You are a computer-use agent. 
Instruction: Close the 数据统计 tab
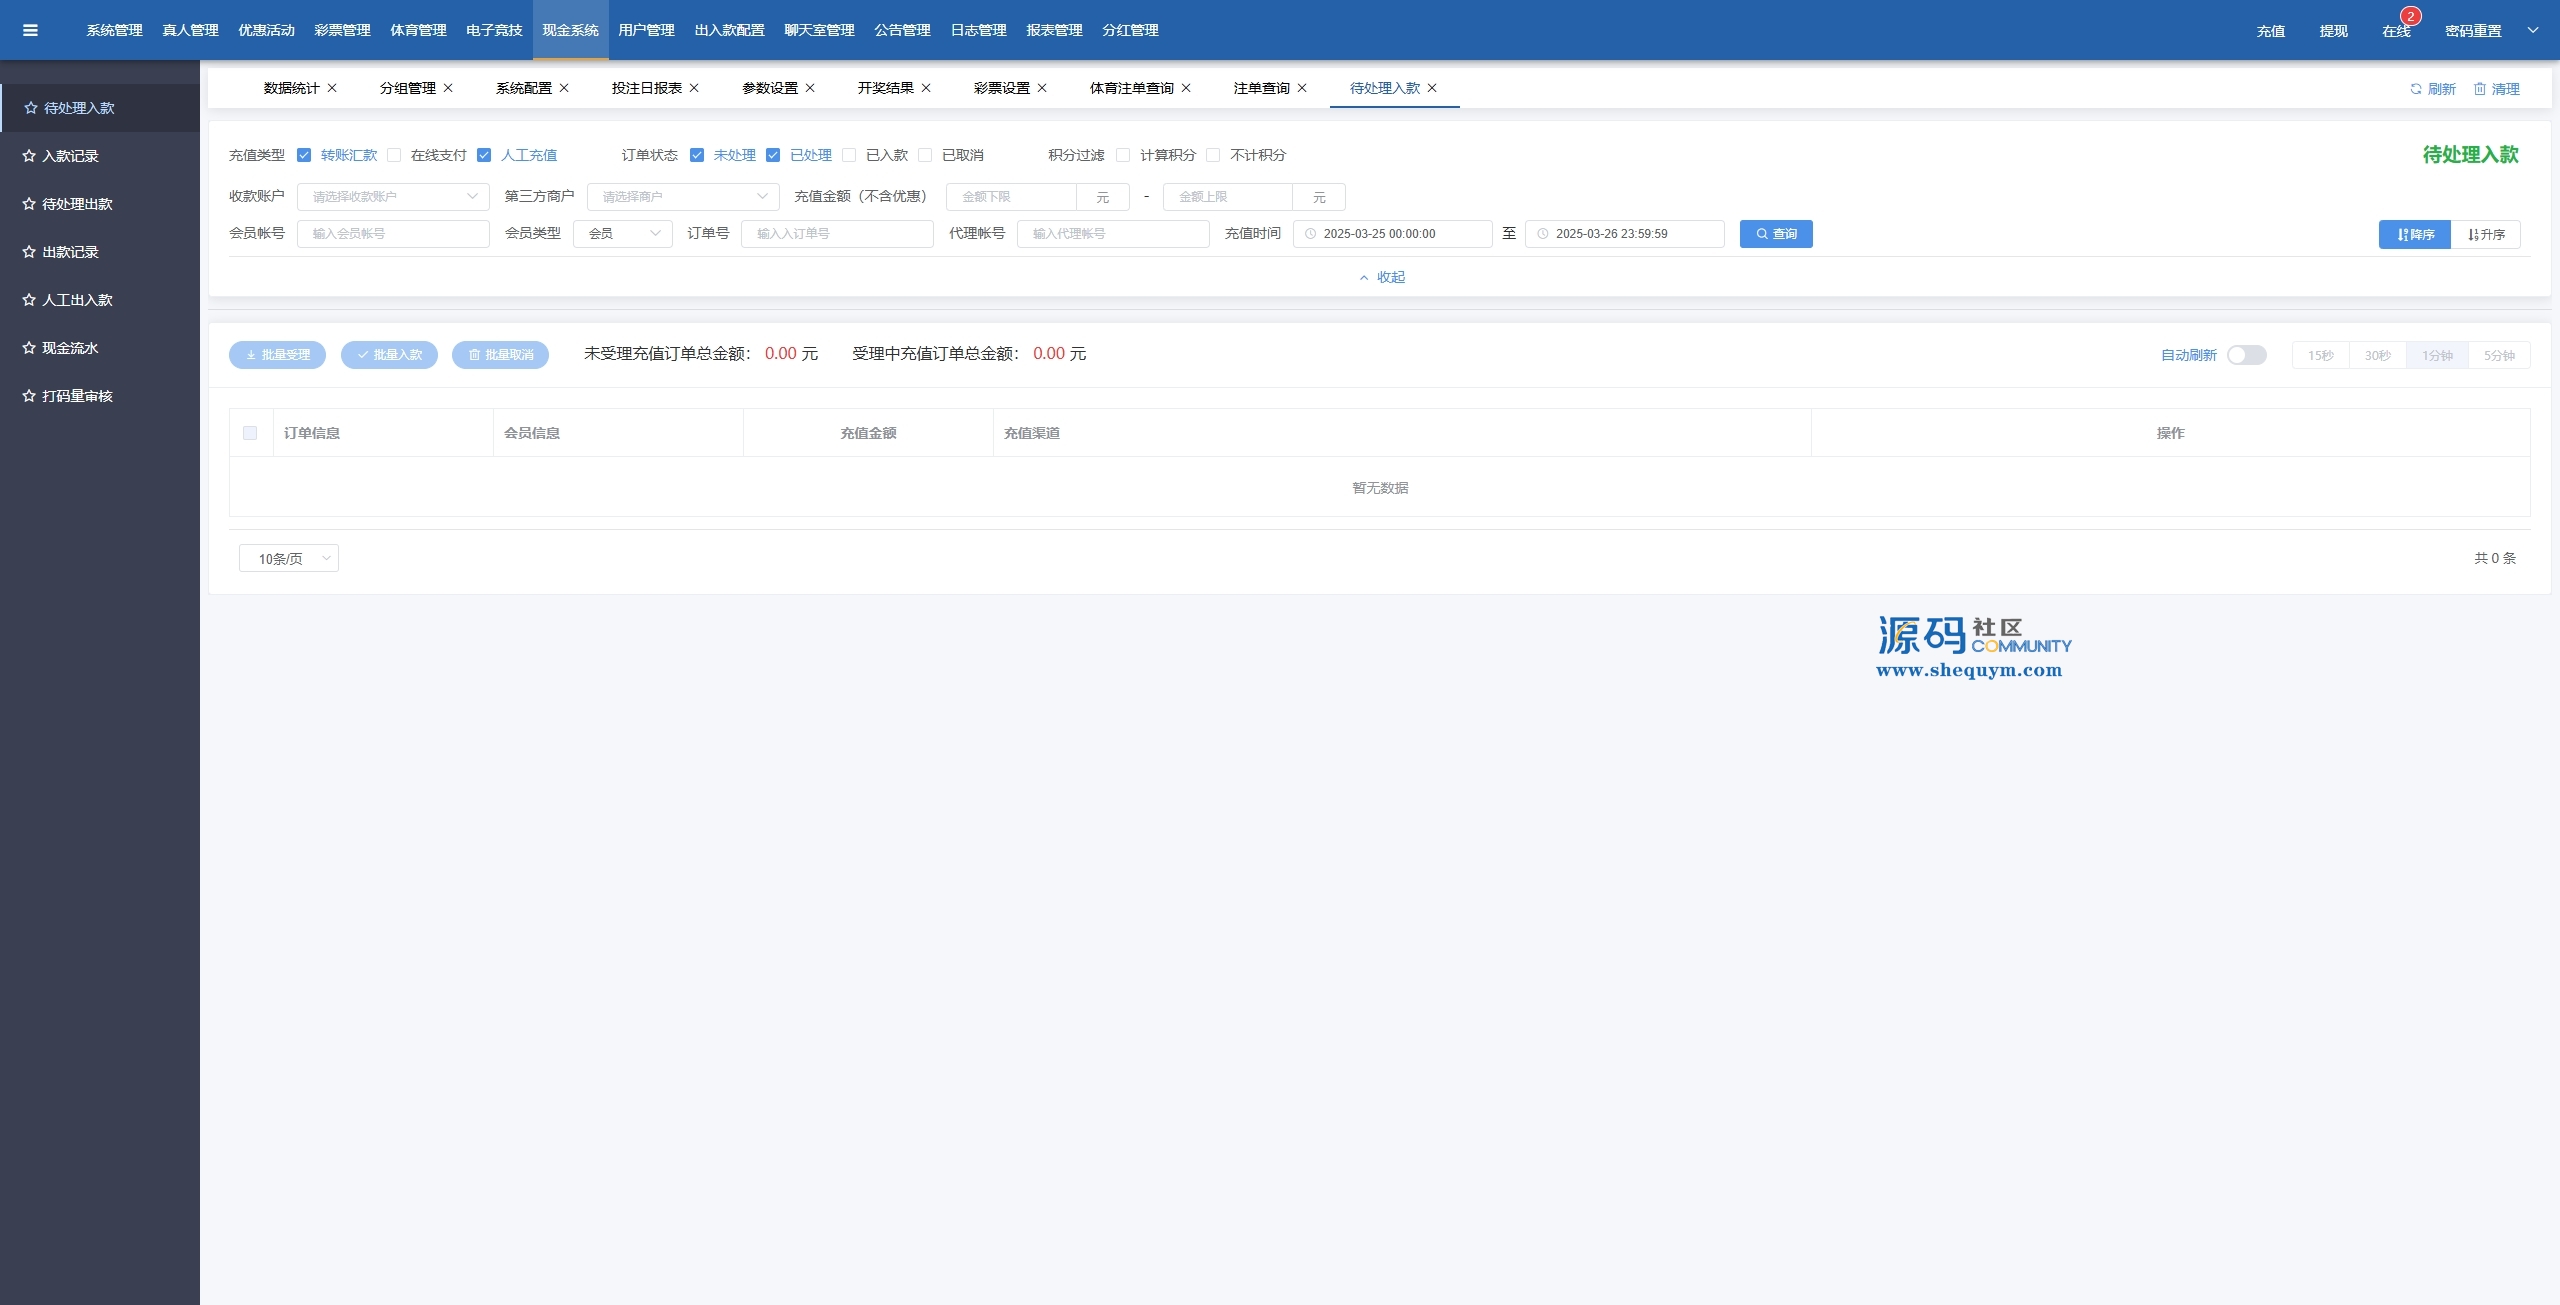coord(332,88)
